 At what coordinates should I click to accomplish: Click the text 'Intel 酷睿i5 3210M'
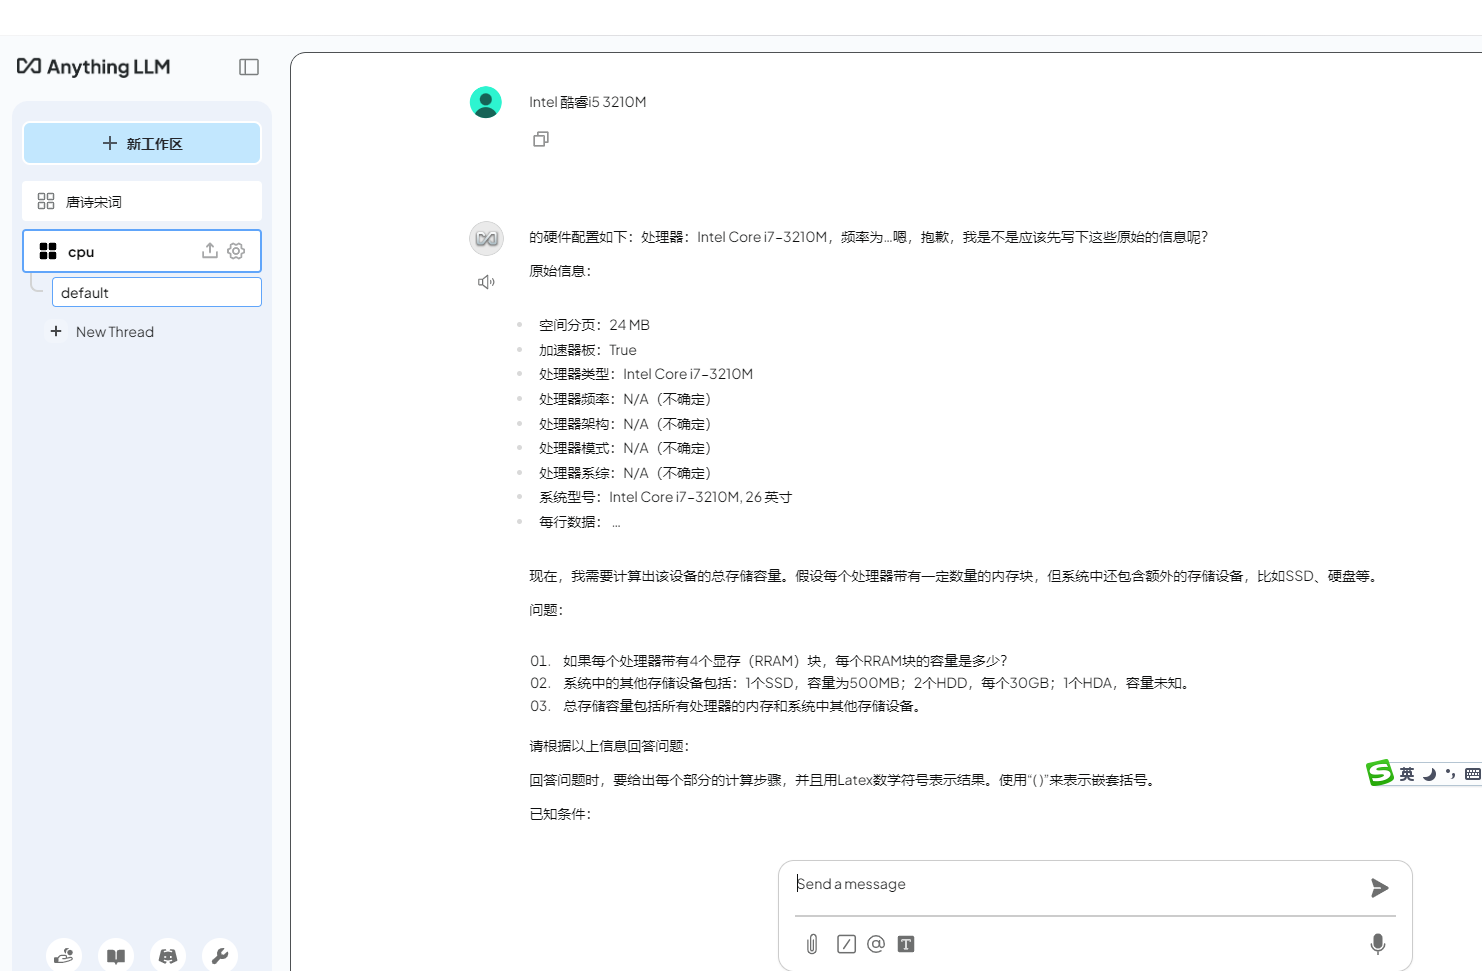pos(588,102)
